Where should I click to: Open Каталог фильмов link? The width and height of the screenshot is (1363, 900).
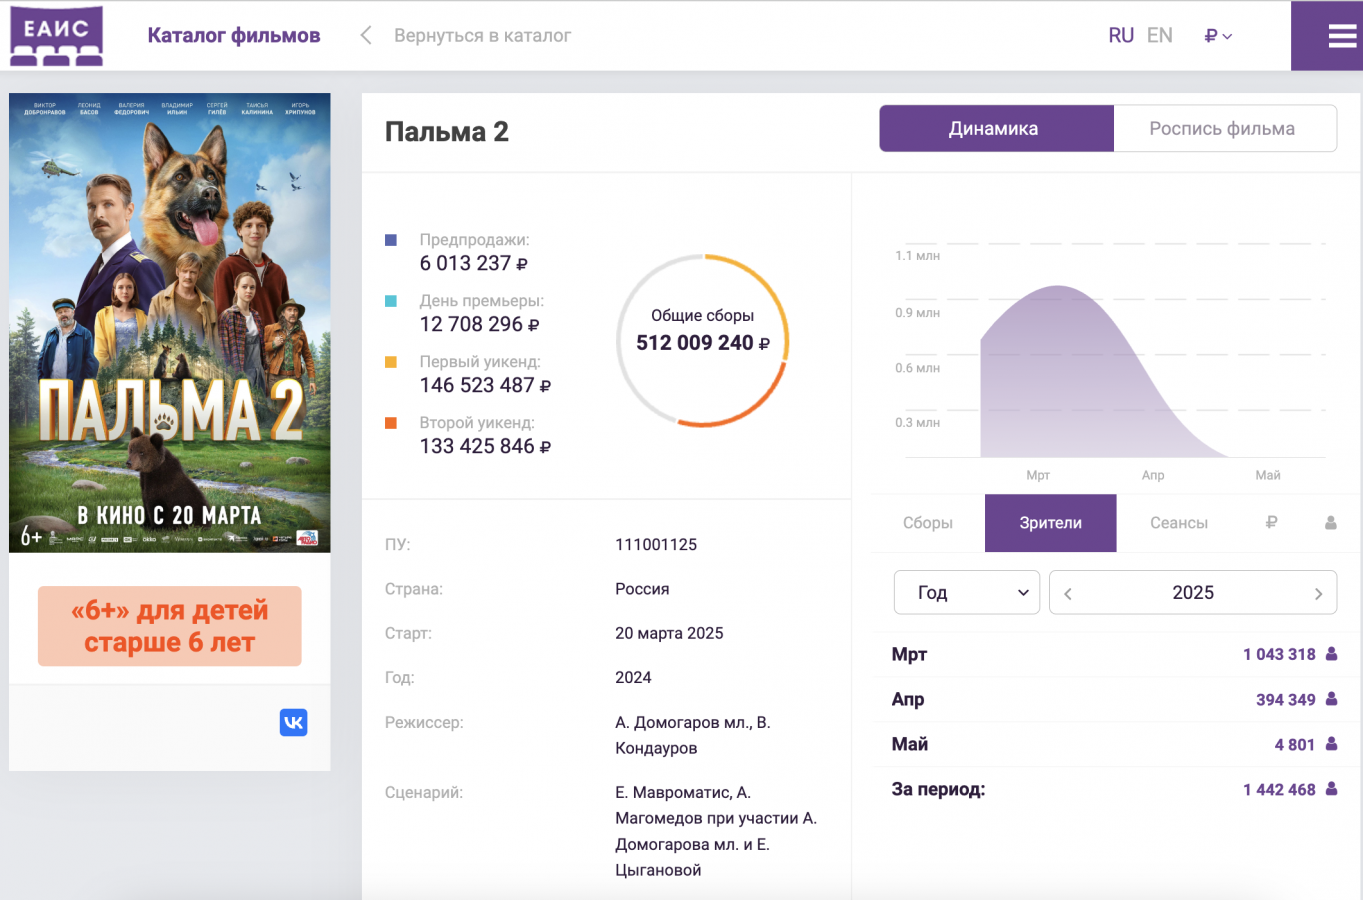[x=234, y=36]
